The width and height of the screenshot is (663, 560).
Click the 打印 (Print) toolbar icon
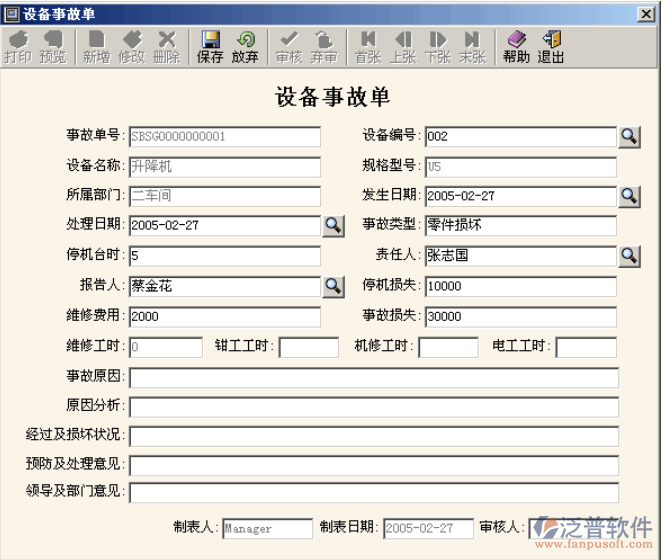[x=18, y=46]
